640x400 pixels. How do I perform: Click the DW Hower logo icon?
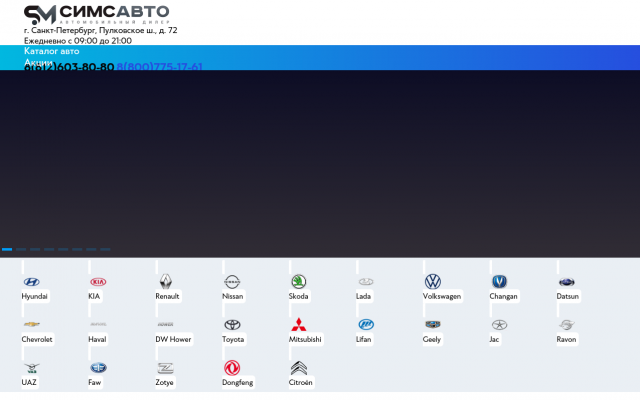point(165,324)
